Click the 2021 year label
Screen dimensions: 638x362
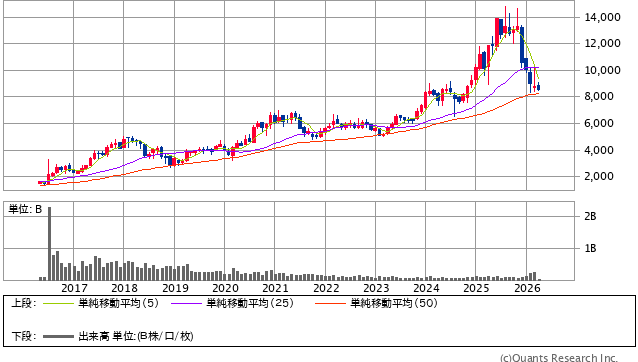275,288
